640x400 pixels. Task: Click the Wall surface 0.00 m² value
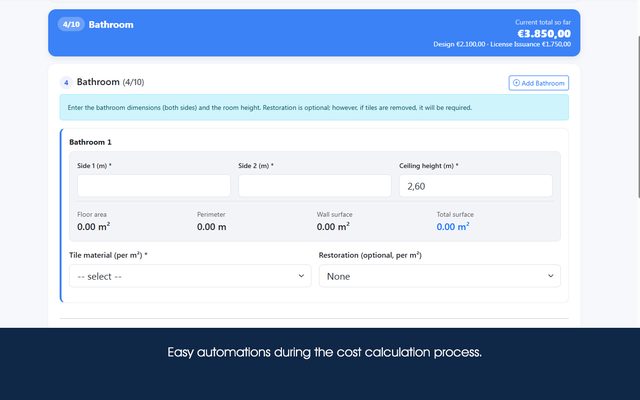click(333, 227)
